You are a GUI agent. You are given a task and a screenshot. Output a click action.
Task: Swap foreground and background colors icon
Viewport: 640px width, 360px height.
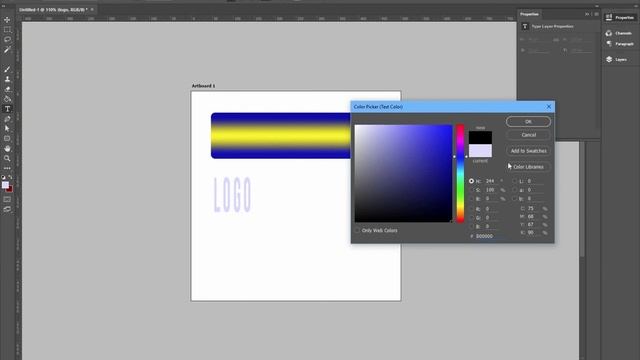click(x=11, y=177)
